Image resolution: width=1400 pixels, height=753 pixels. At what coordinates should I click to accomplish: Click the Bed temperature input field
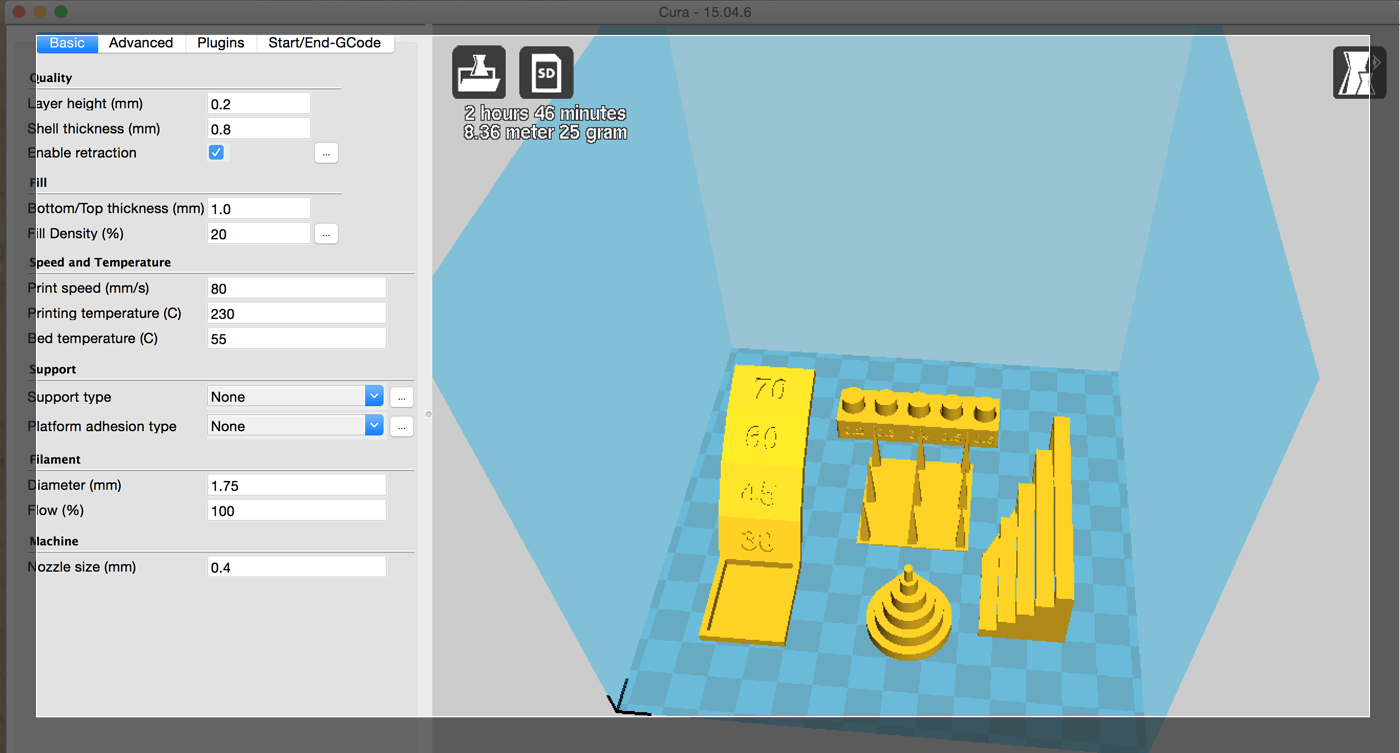pos(296,339)
